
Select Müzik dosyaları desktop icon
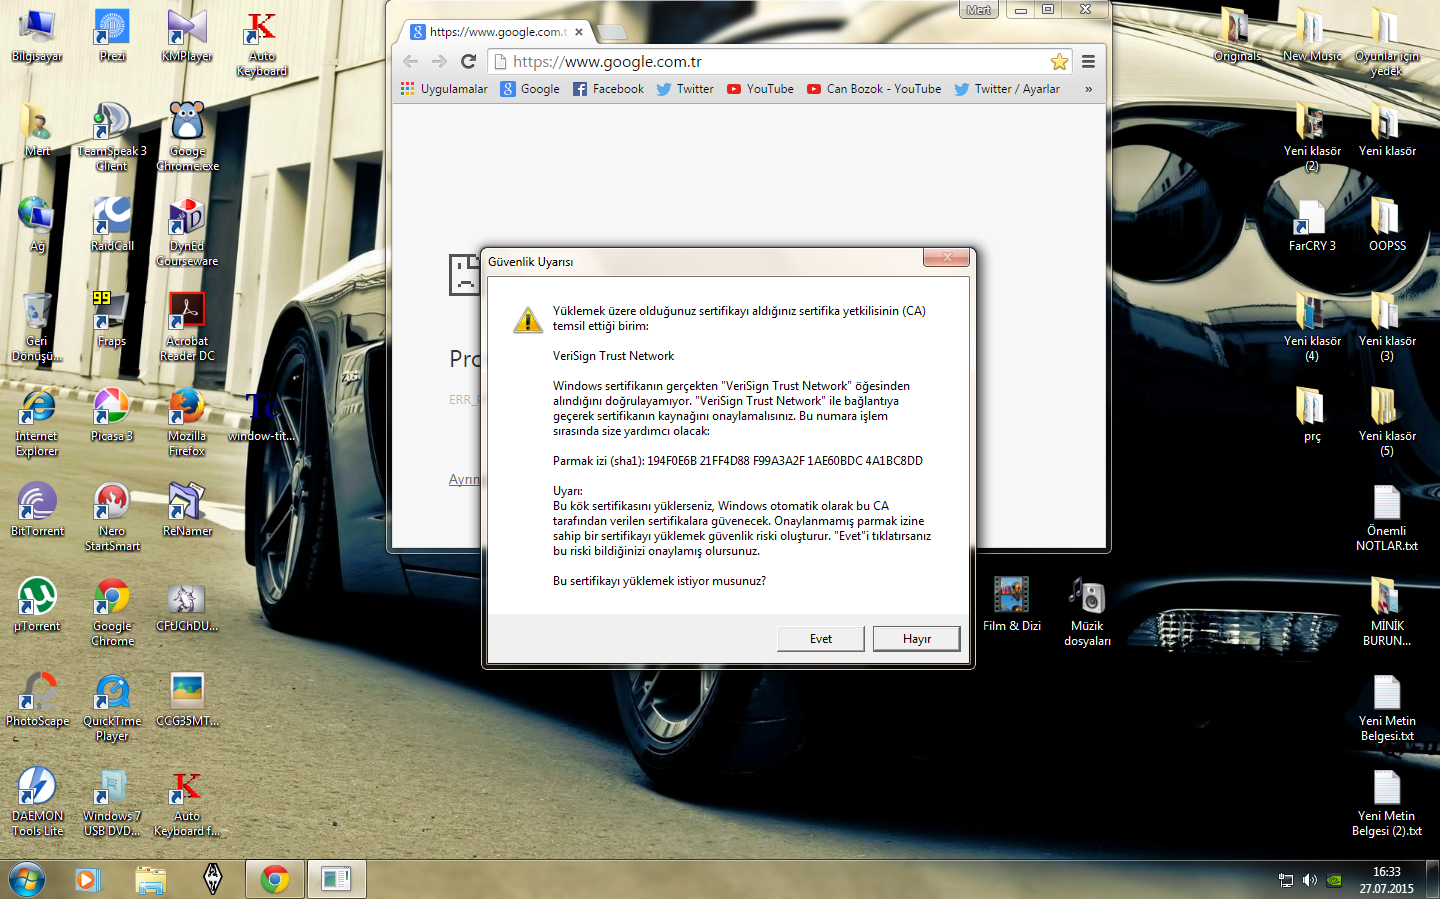click(x=1087, y=612)
